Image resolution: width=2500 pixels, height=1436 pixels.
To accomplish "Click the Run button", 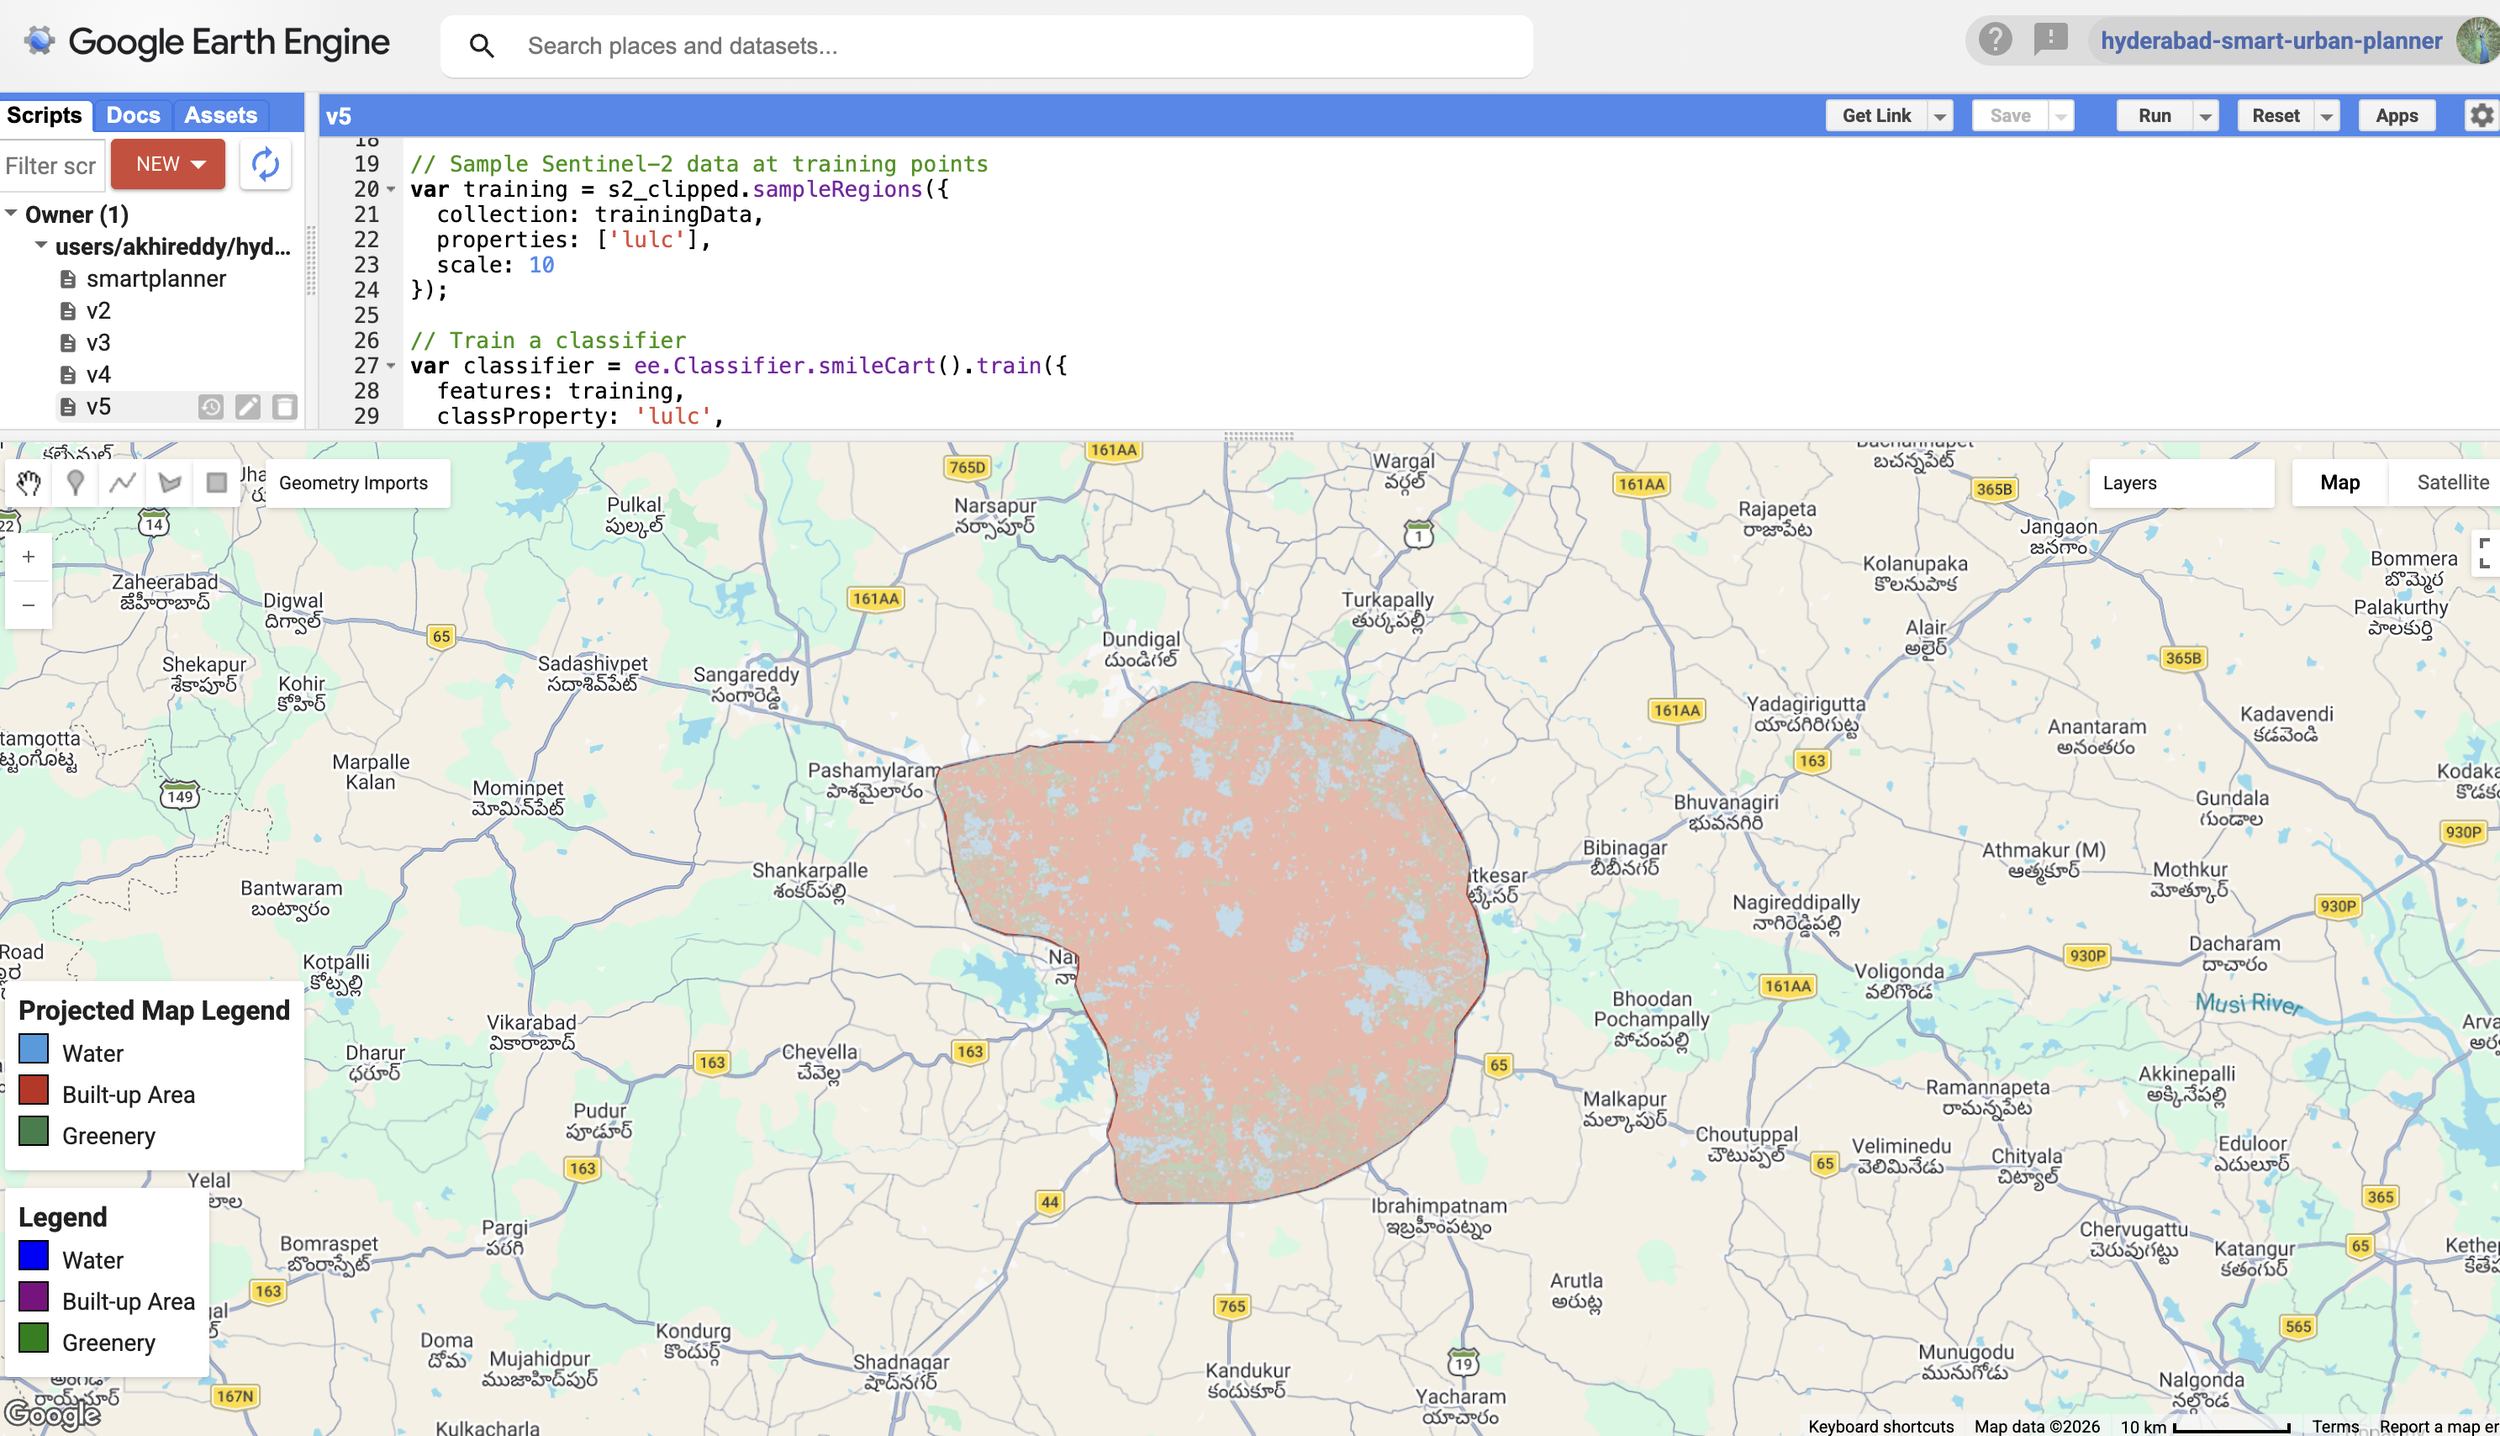I will (x=2154, y=116).
